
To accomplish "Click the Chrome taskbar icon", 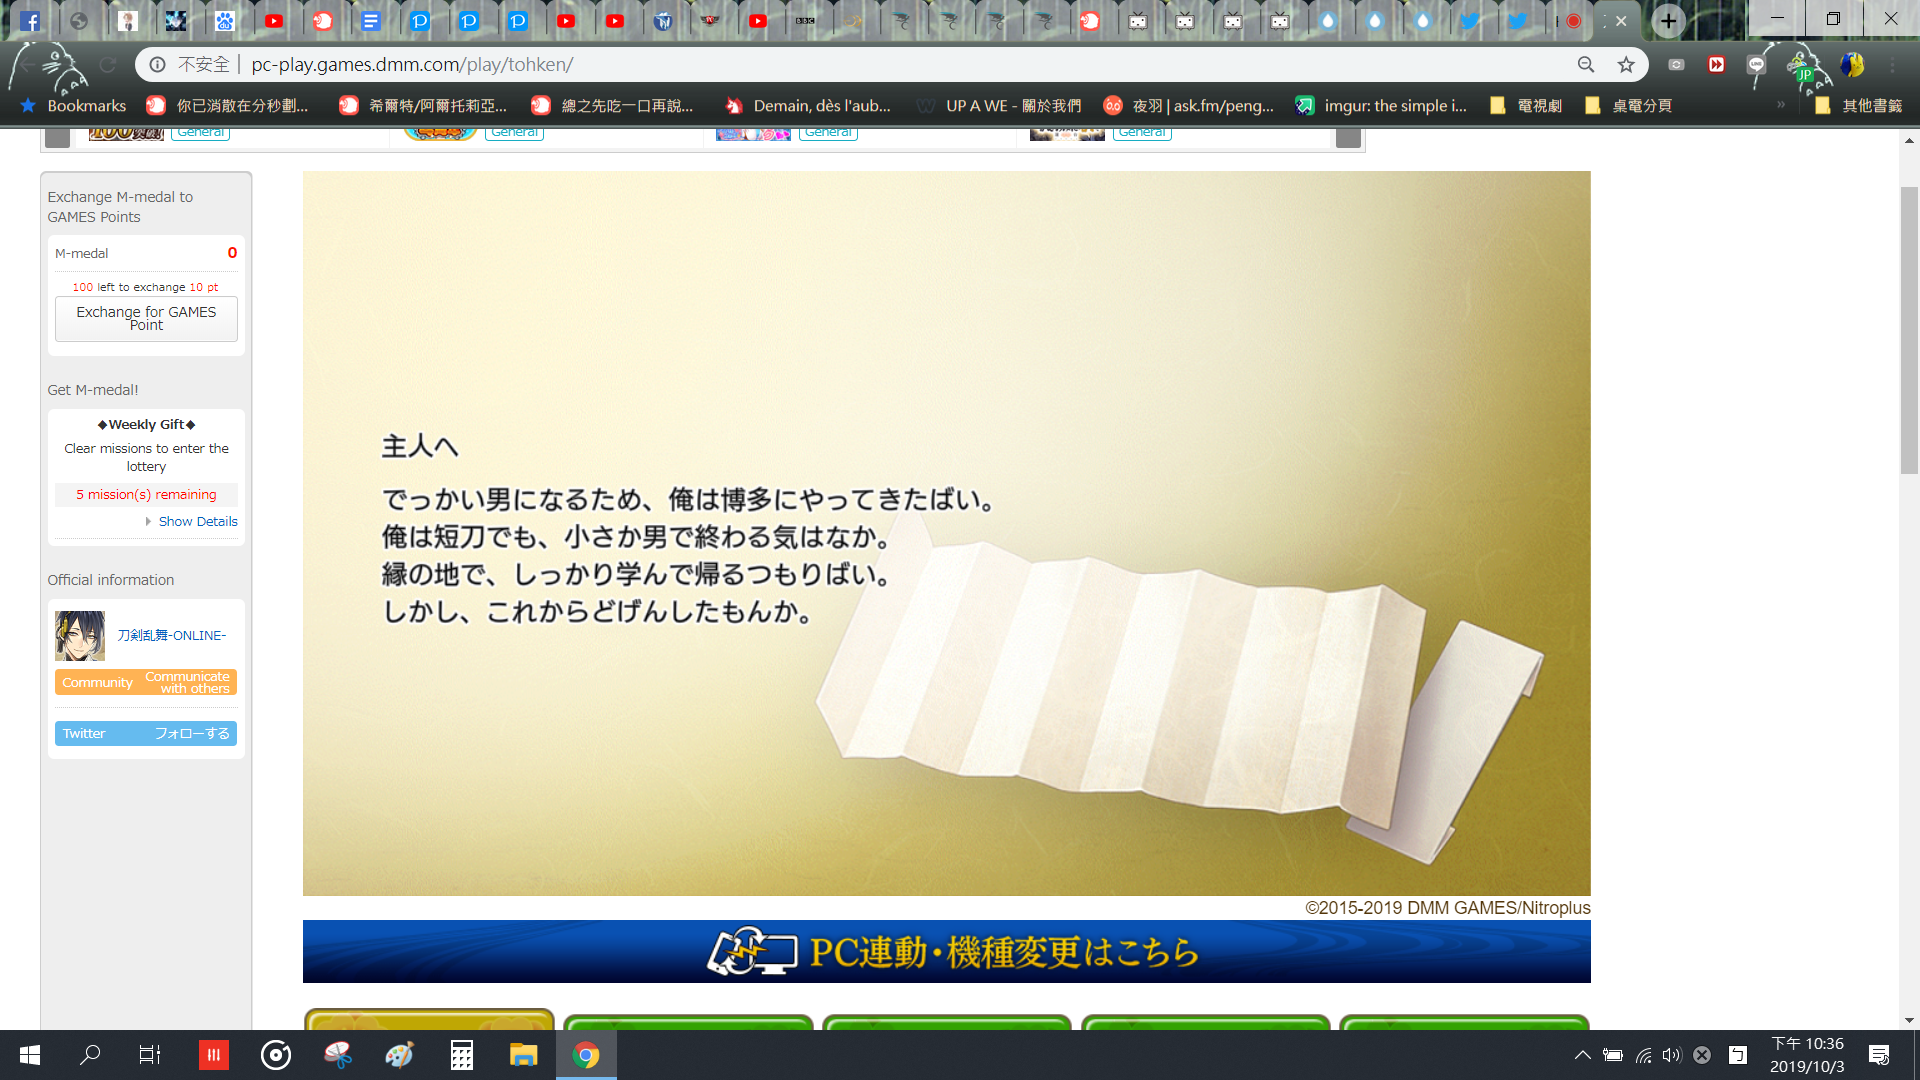I will tap(586, 1055).
